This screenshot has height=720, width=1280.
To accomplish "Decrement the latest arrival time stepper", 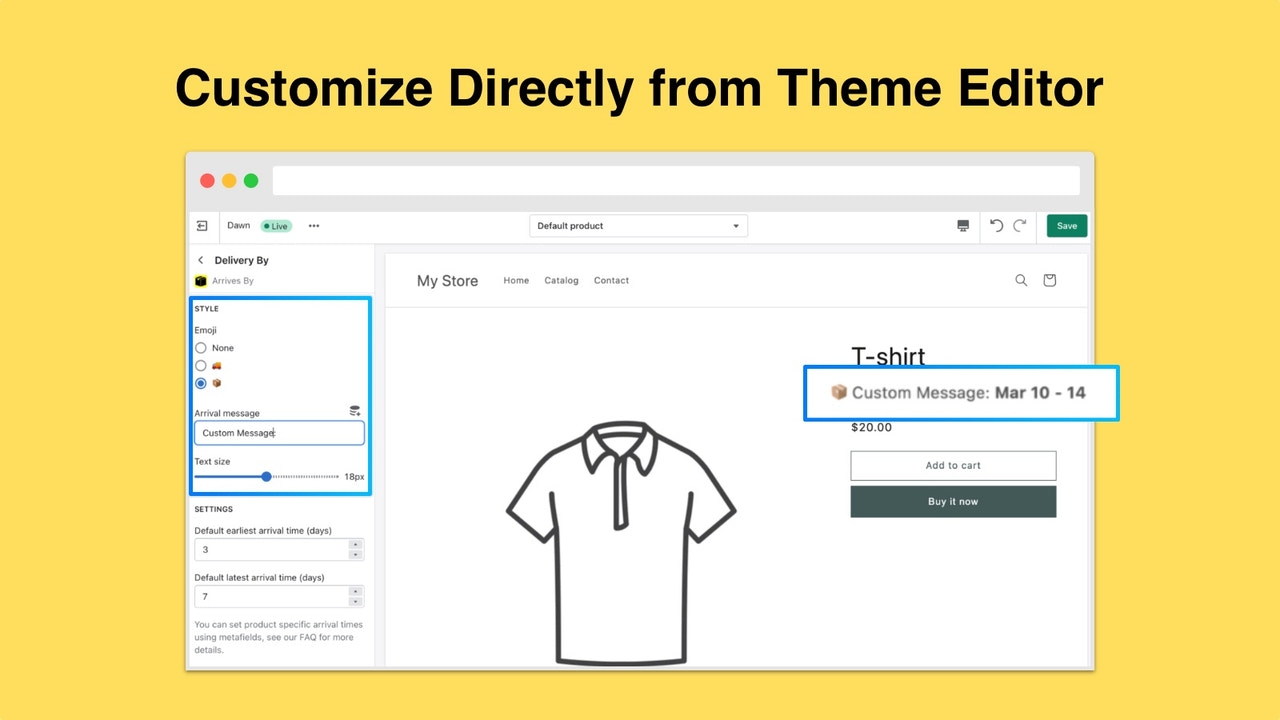I will coord(356,600).
